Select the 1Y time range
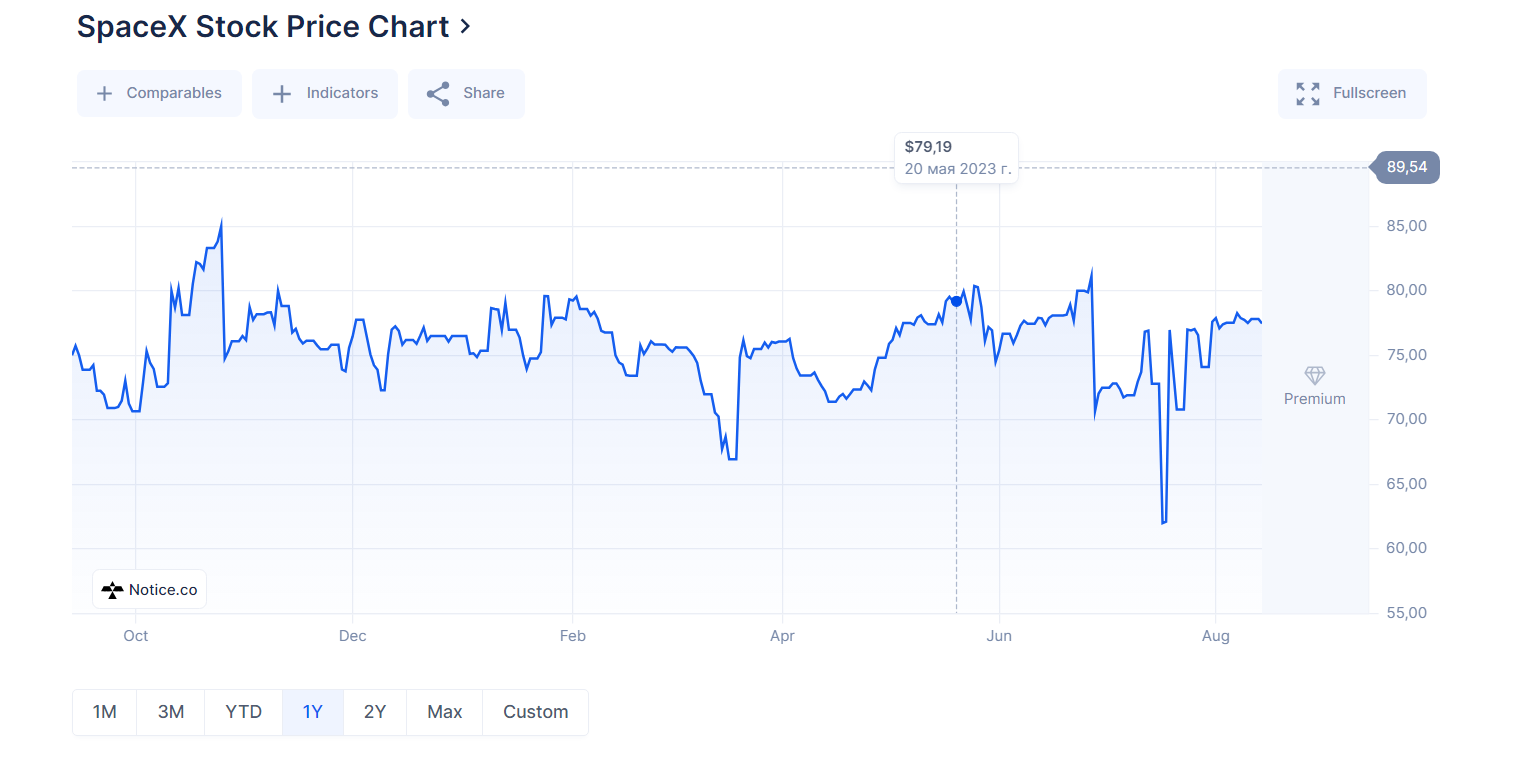Image resolution: width=1534 pixels, height=774 pixels. tap(313, 712)
